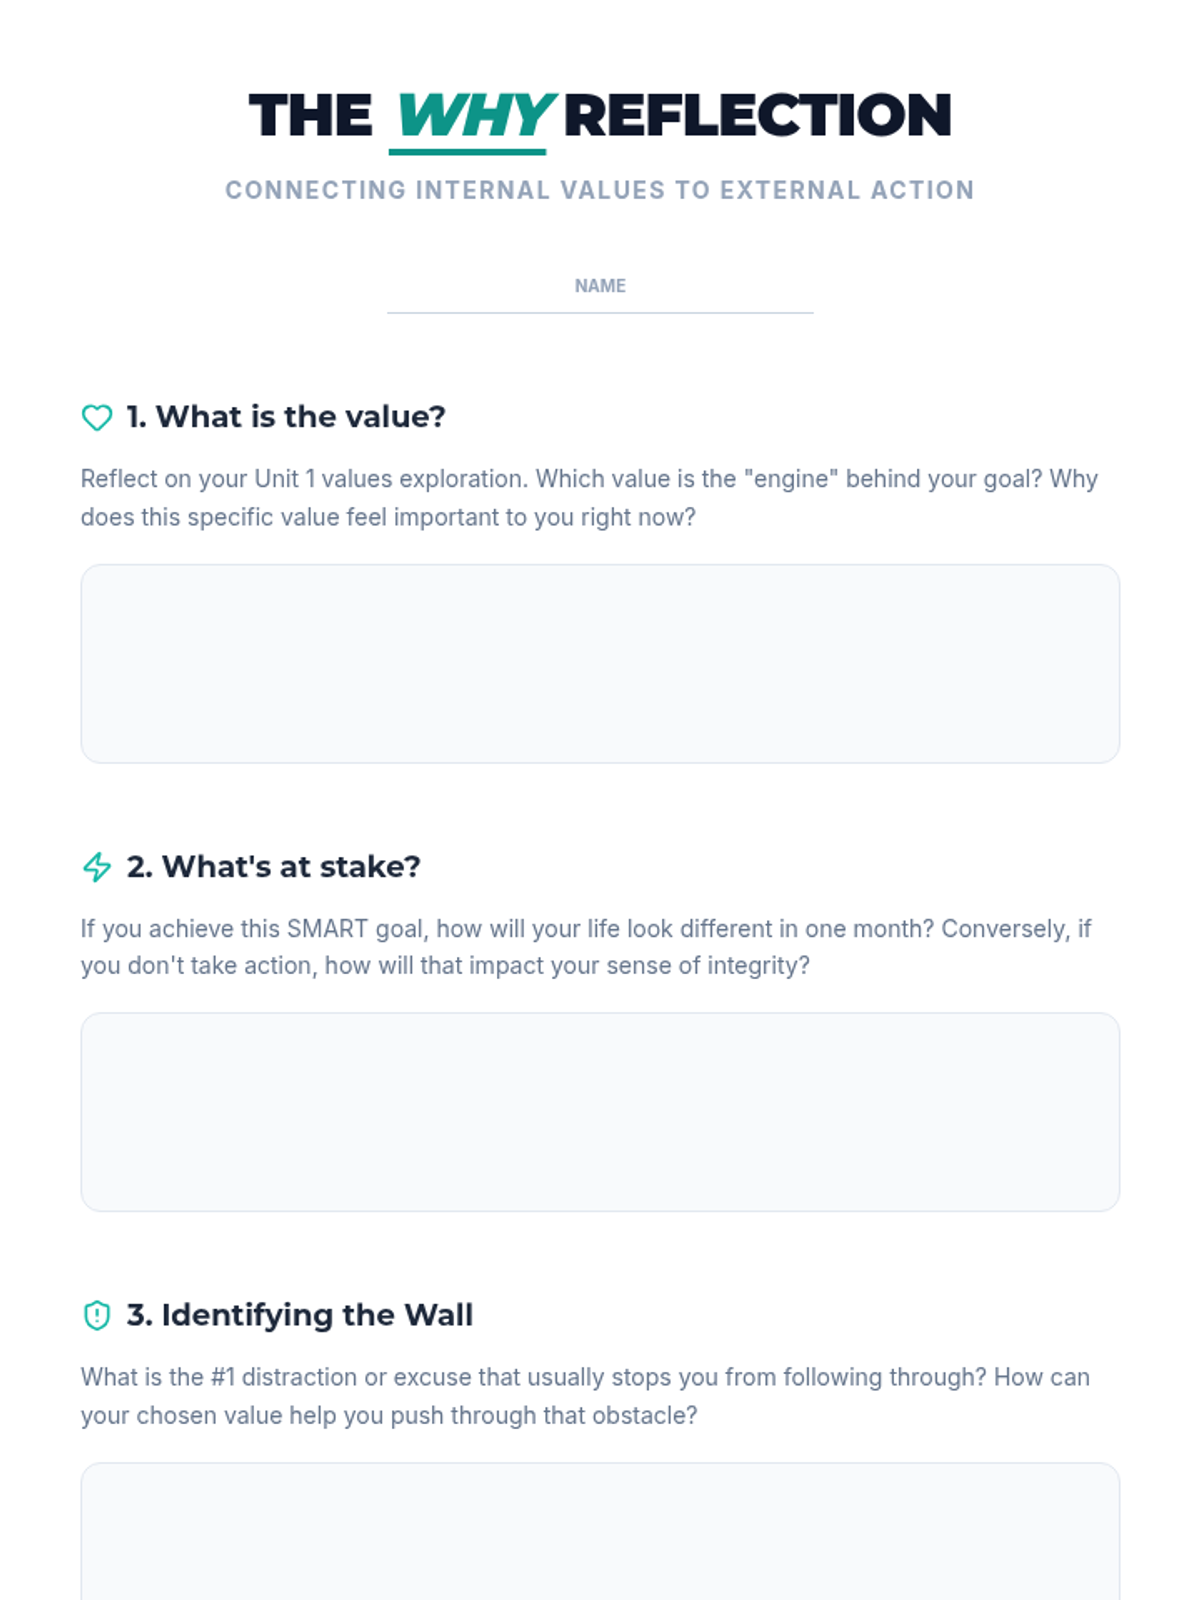Click the #1 distraction prompt paragraph
Image resolution: width=1200 pixels, height=1600 pixels.
pyautogui.click(x=585, y=1396)
